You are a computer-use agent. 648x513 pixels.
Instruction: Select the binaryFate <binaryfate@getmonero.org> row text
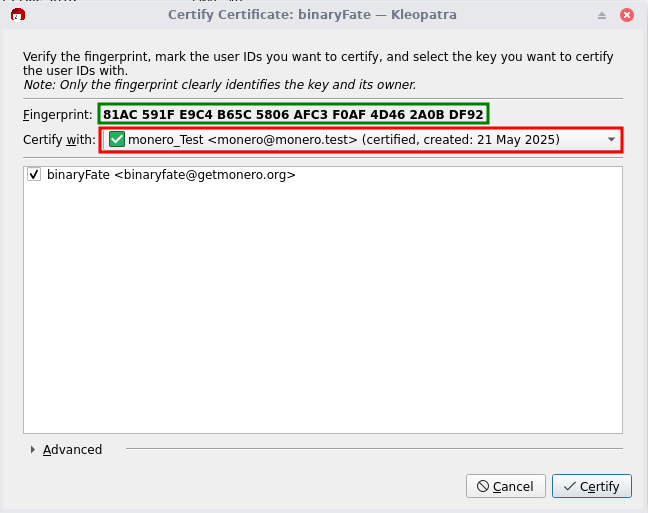171,175
